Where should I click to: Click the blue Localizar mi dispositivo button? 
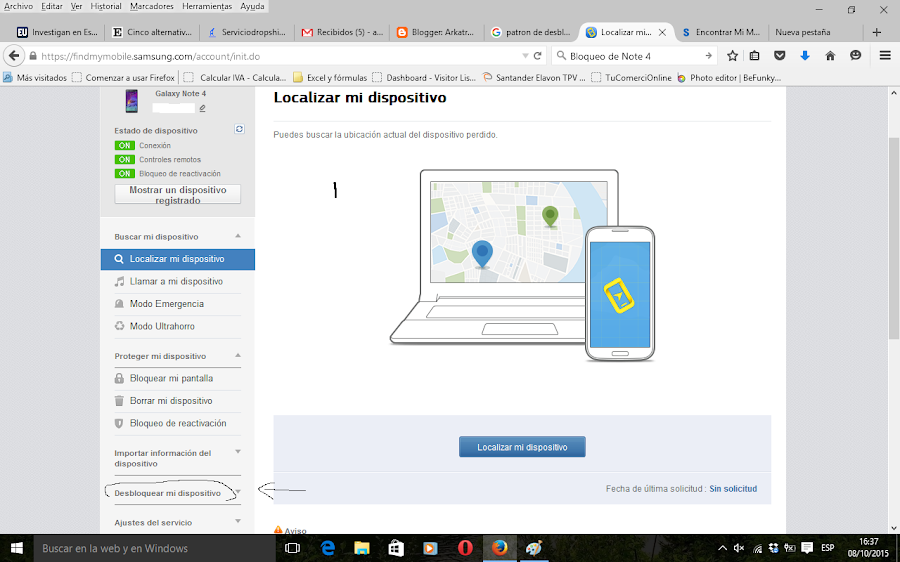point(522,447)
